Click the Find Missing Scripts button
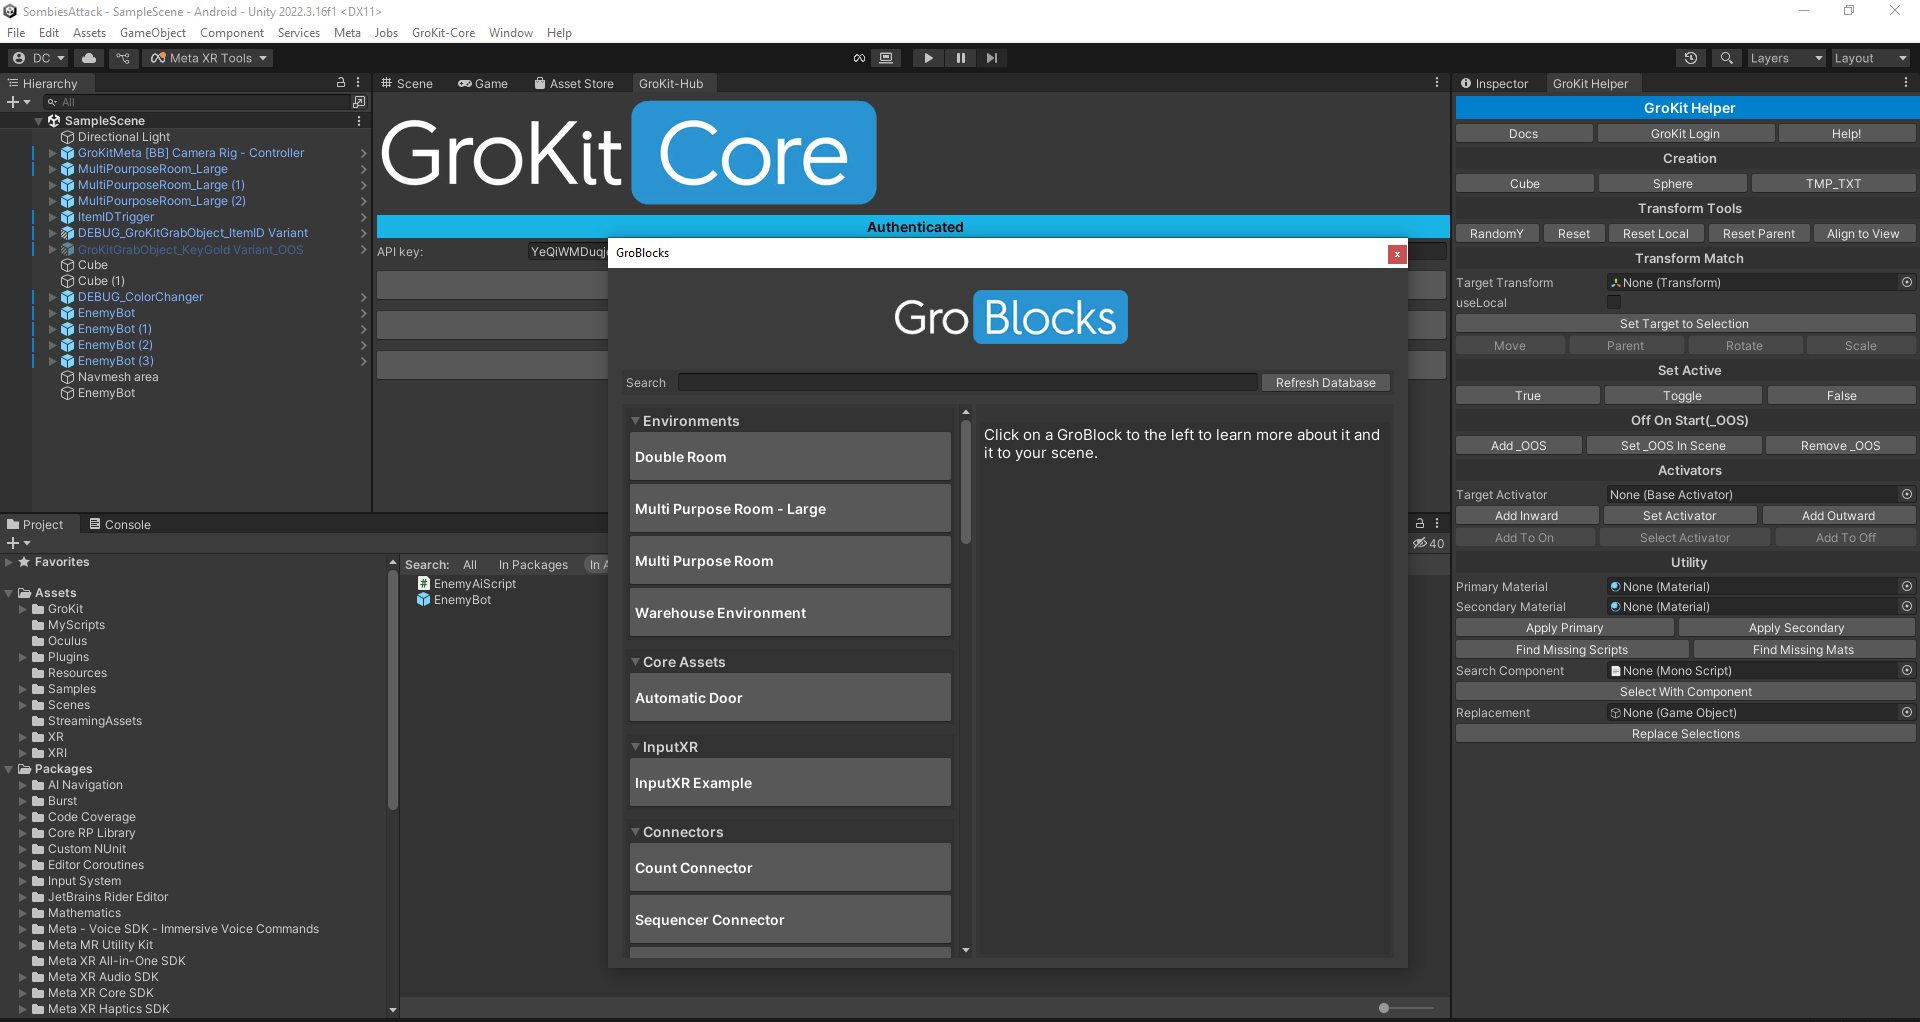The image size is (1920, 1022). (1571, 650)
